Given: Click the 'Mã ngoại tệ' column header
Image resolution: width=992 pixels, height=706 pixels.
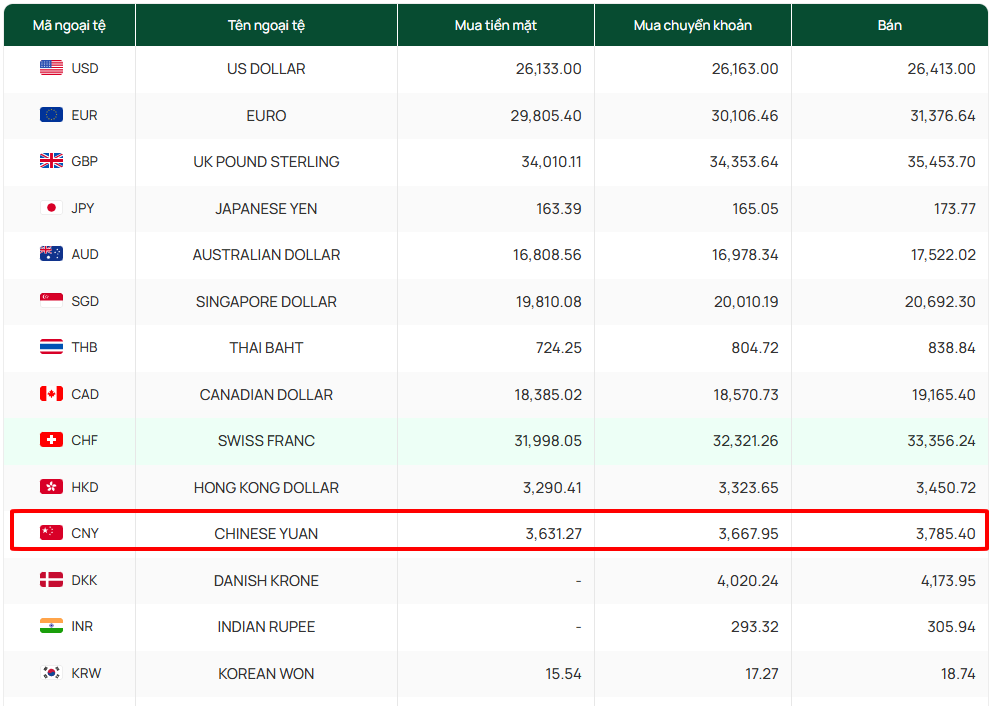Looking at the screenshot, I should tap(69, 25).
